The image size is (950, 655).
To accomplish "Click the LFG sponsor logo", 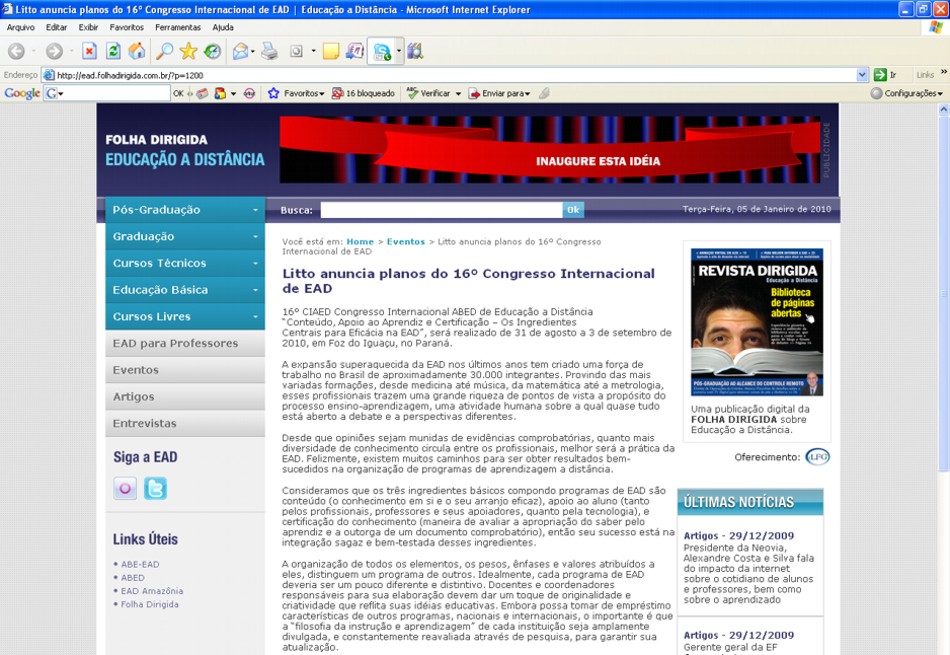I will coord(818,457).
